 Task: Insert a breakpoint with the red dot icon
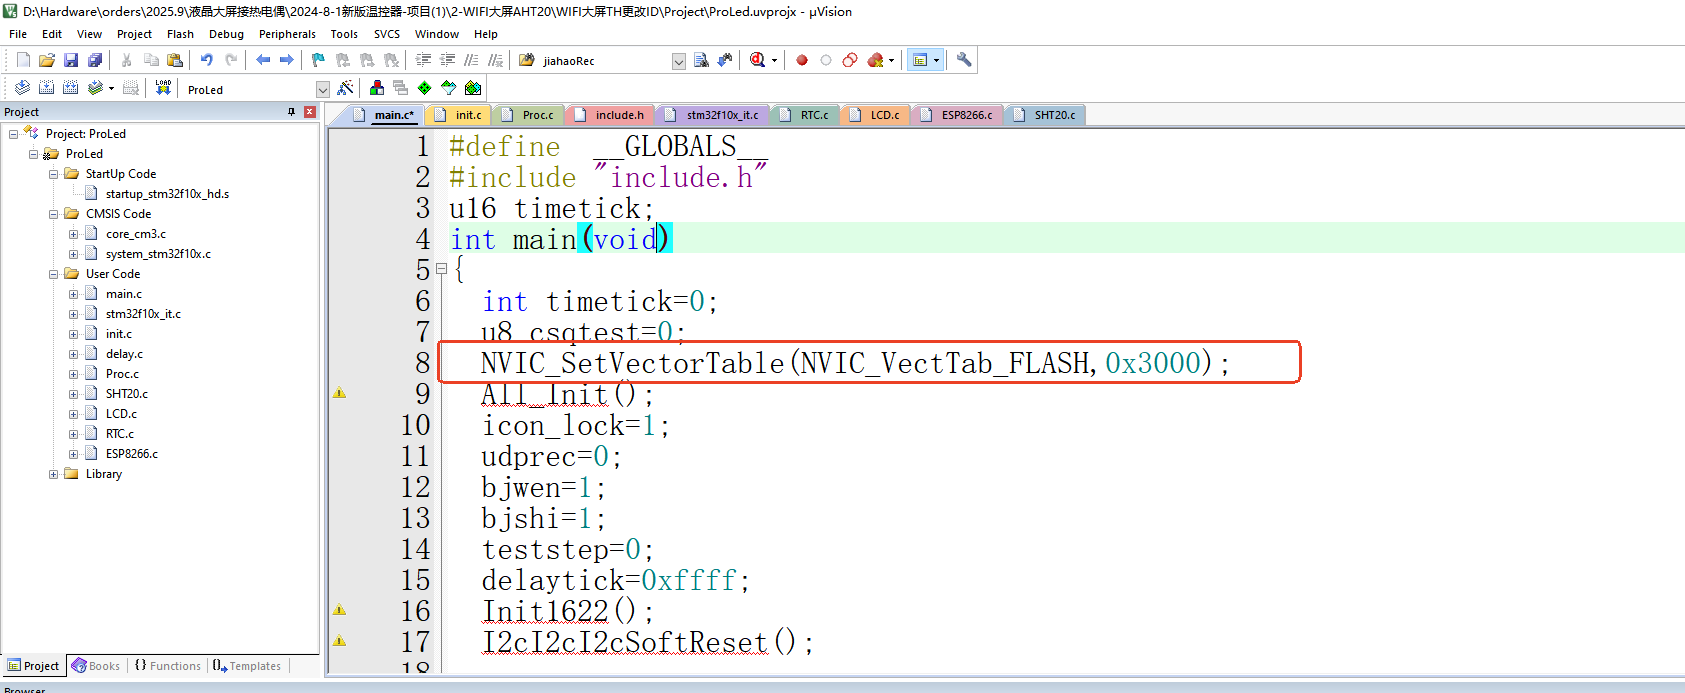(802, 60)
